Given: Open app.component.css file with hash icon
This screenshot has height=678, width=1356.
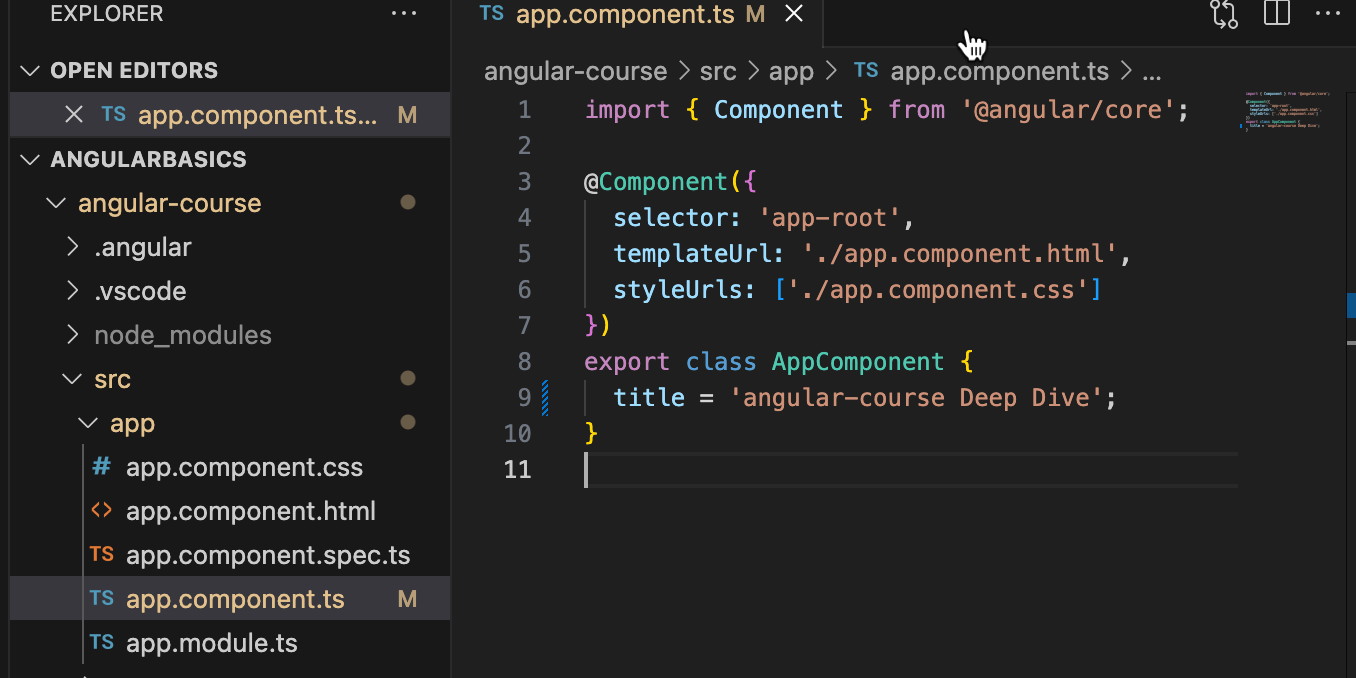Looking at the screenshot, I should pos(244,467).
